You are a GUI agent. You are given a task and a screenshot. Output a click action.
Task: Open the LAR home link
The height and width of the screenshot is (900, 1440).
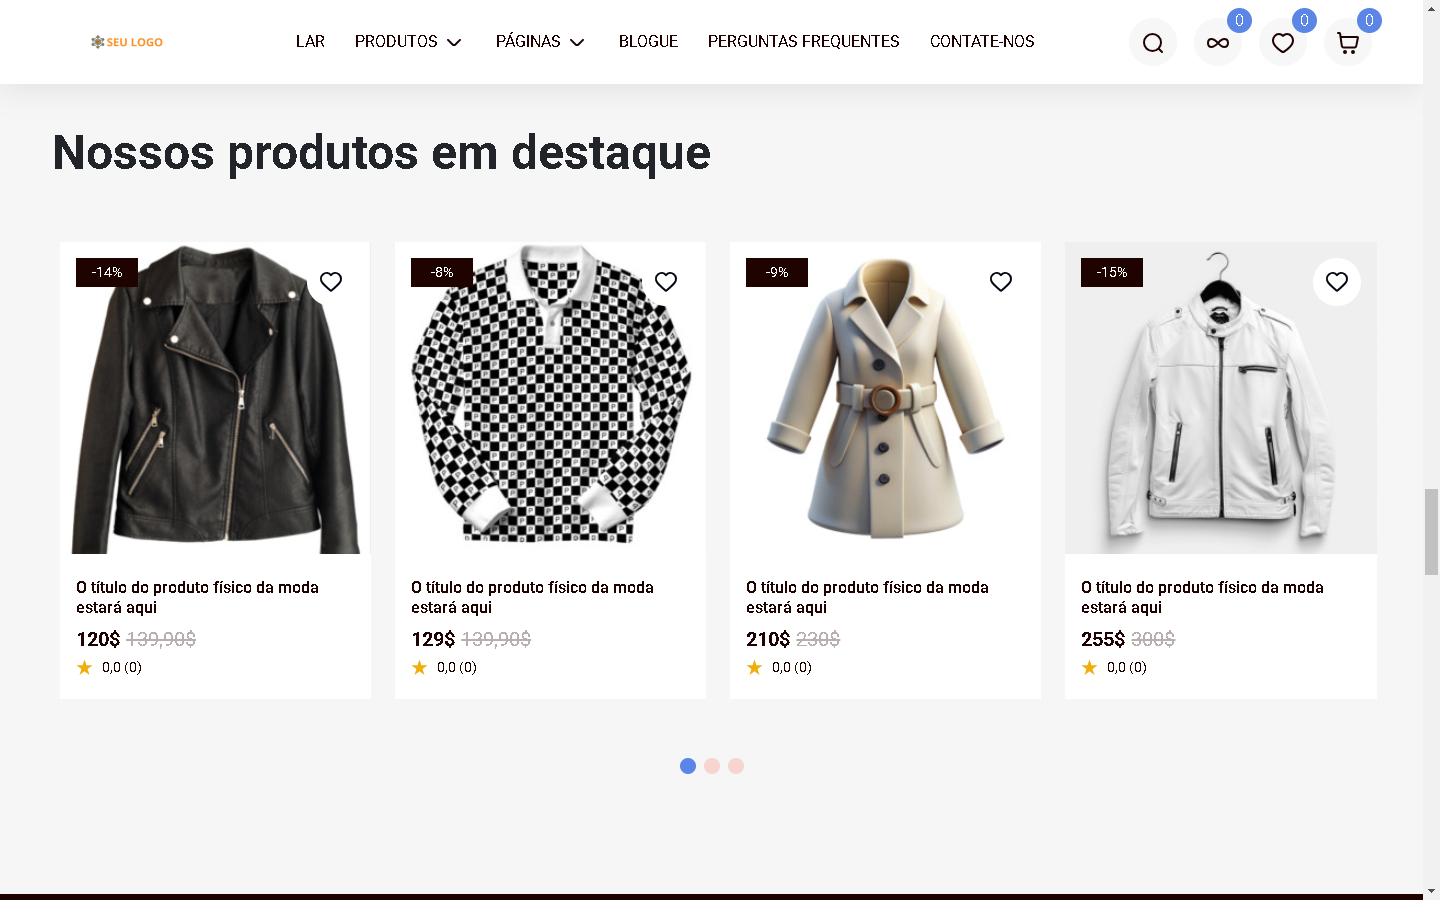310,42
